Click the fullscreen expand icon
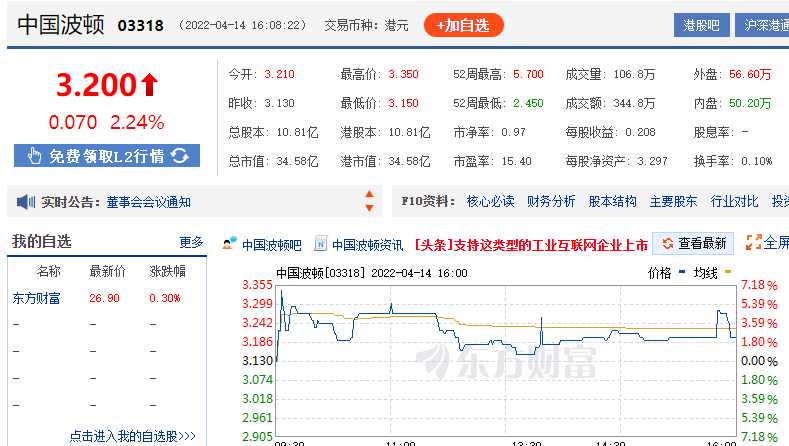 coord(753,243)
